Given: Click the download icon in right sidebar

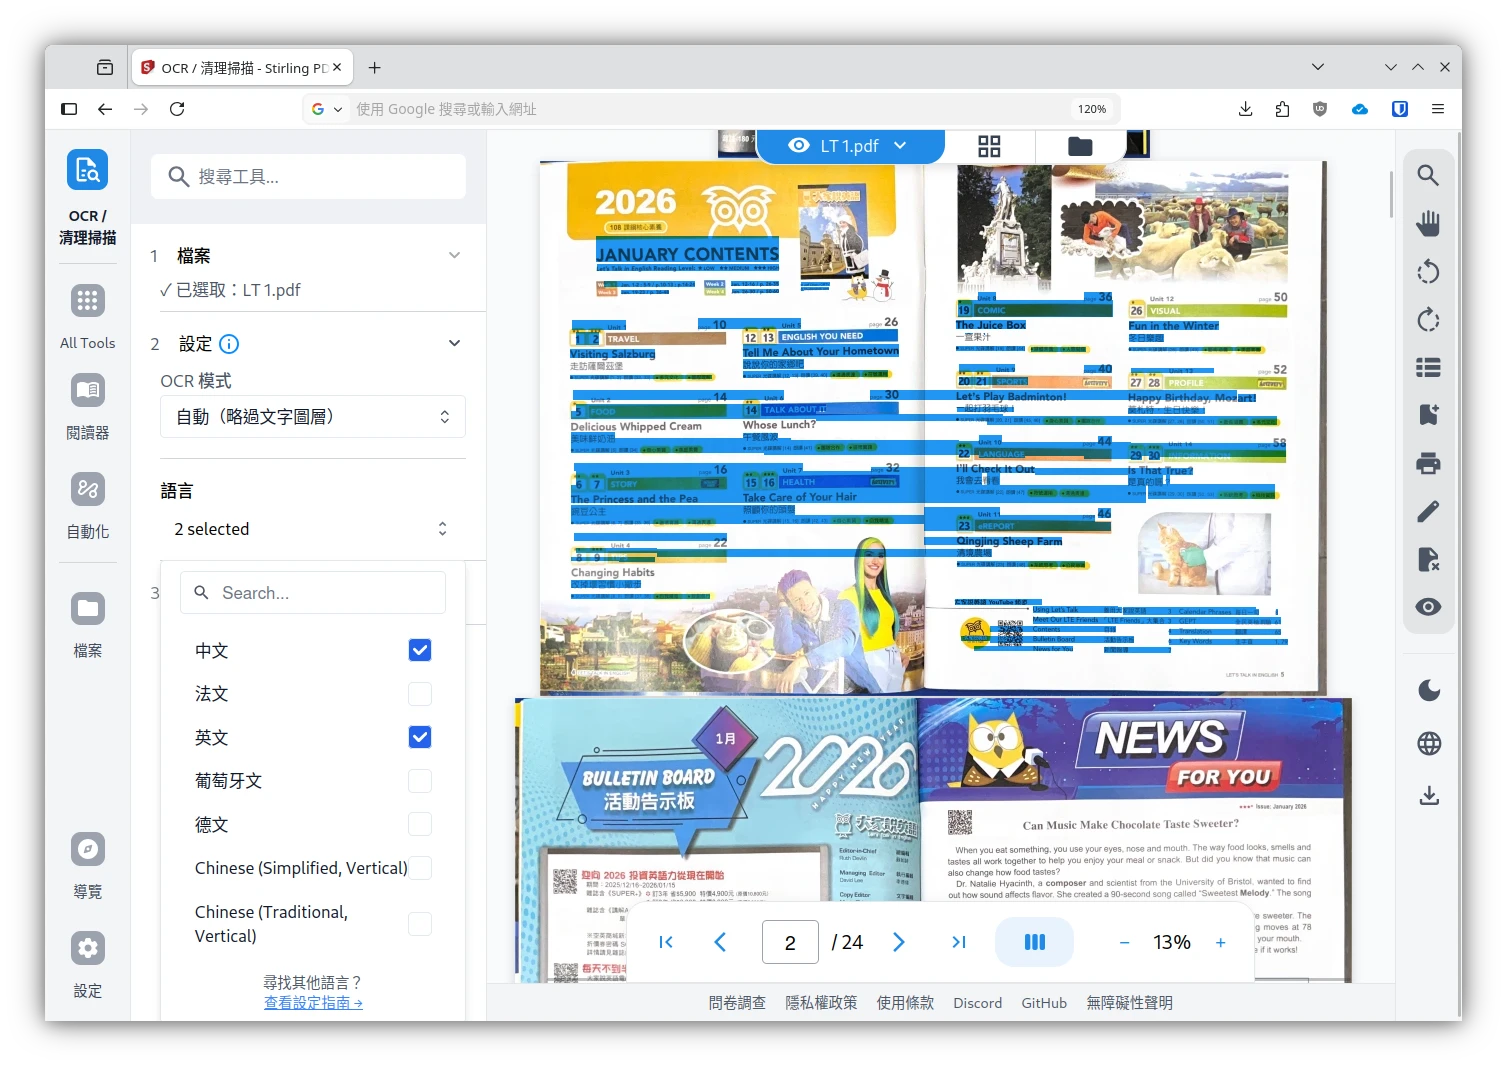Looking at the screenshot, I should tap(1429, 795).
